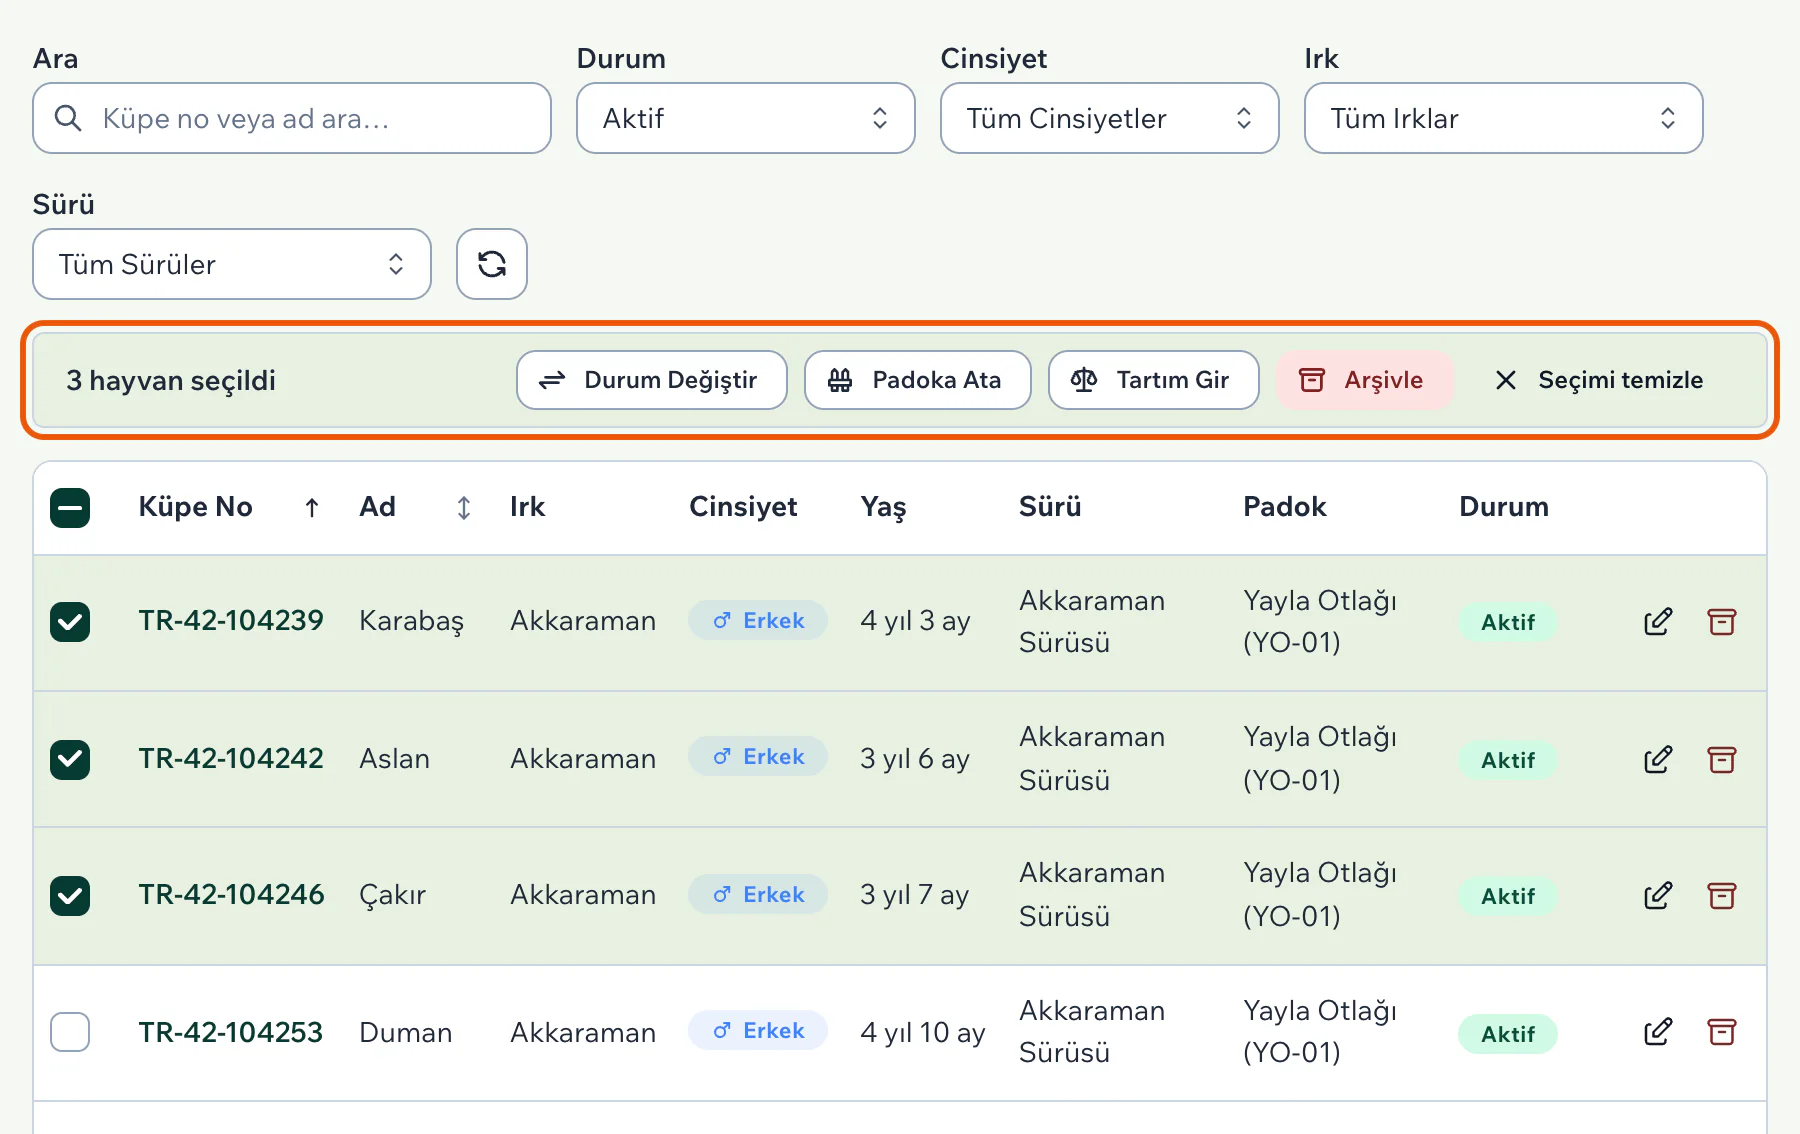Open the Tüm Irklar dropdown
The width and height of the screenshot is (1800, 1134).
point(1504,118)
